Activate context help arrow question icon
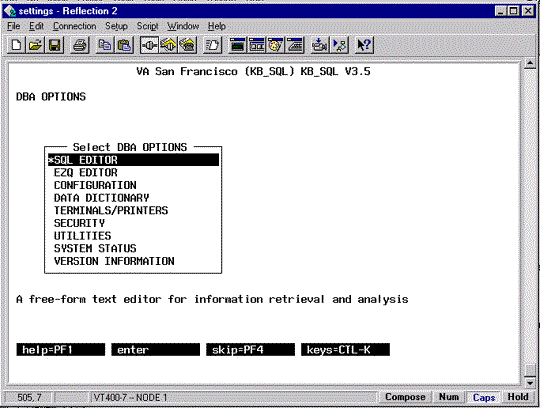540x408 pixels. (364, 45)
